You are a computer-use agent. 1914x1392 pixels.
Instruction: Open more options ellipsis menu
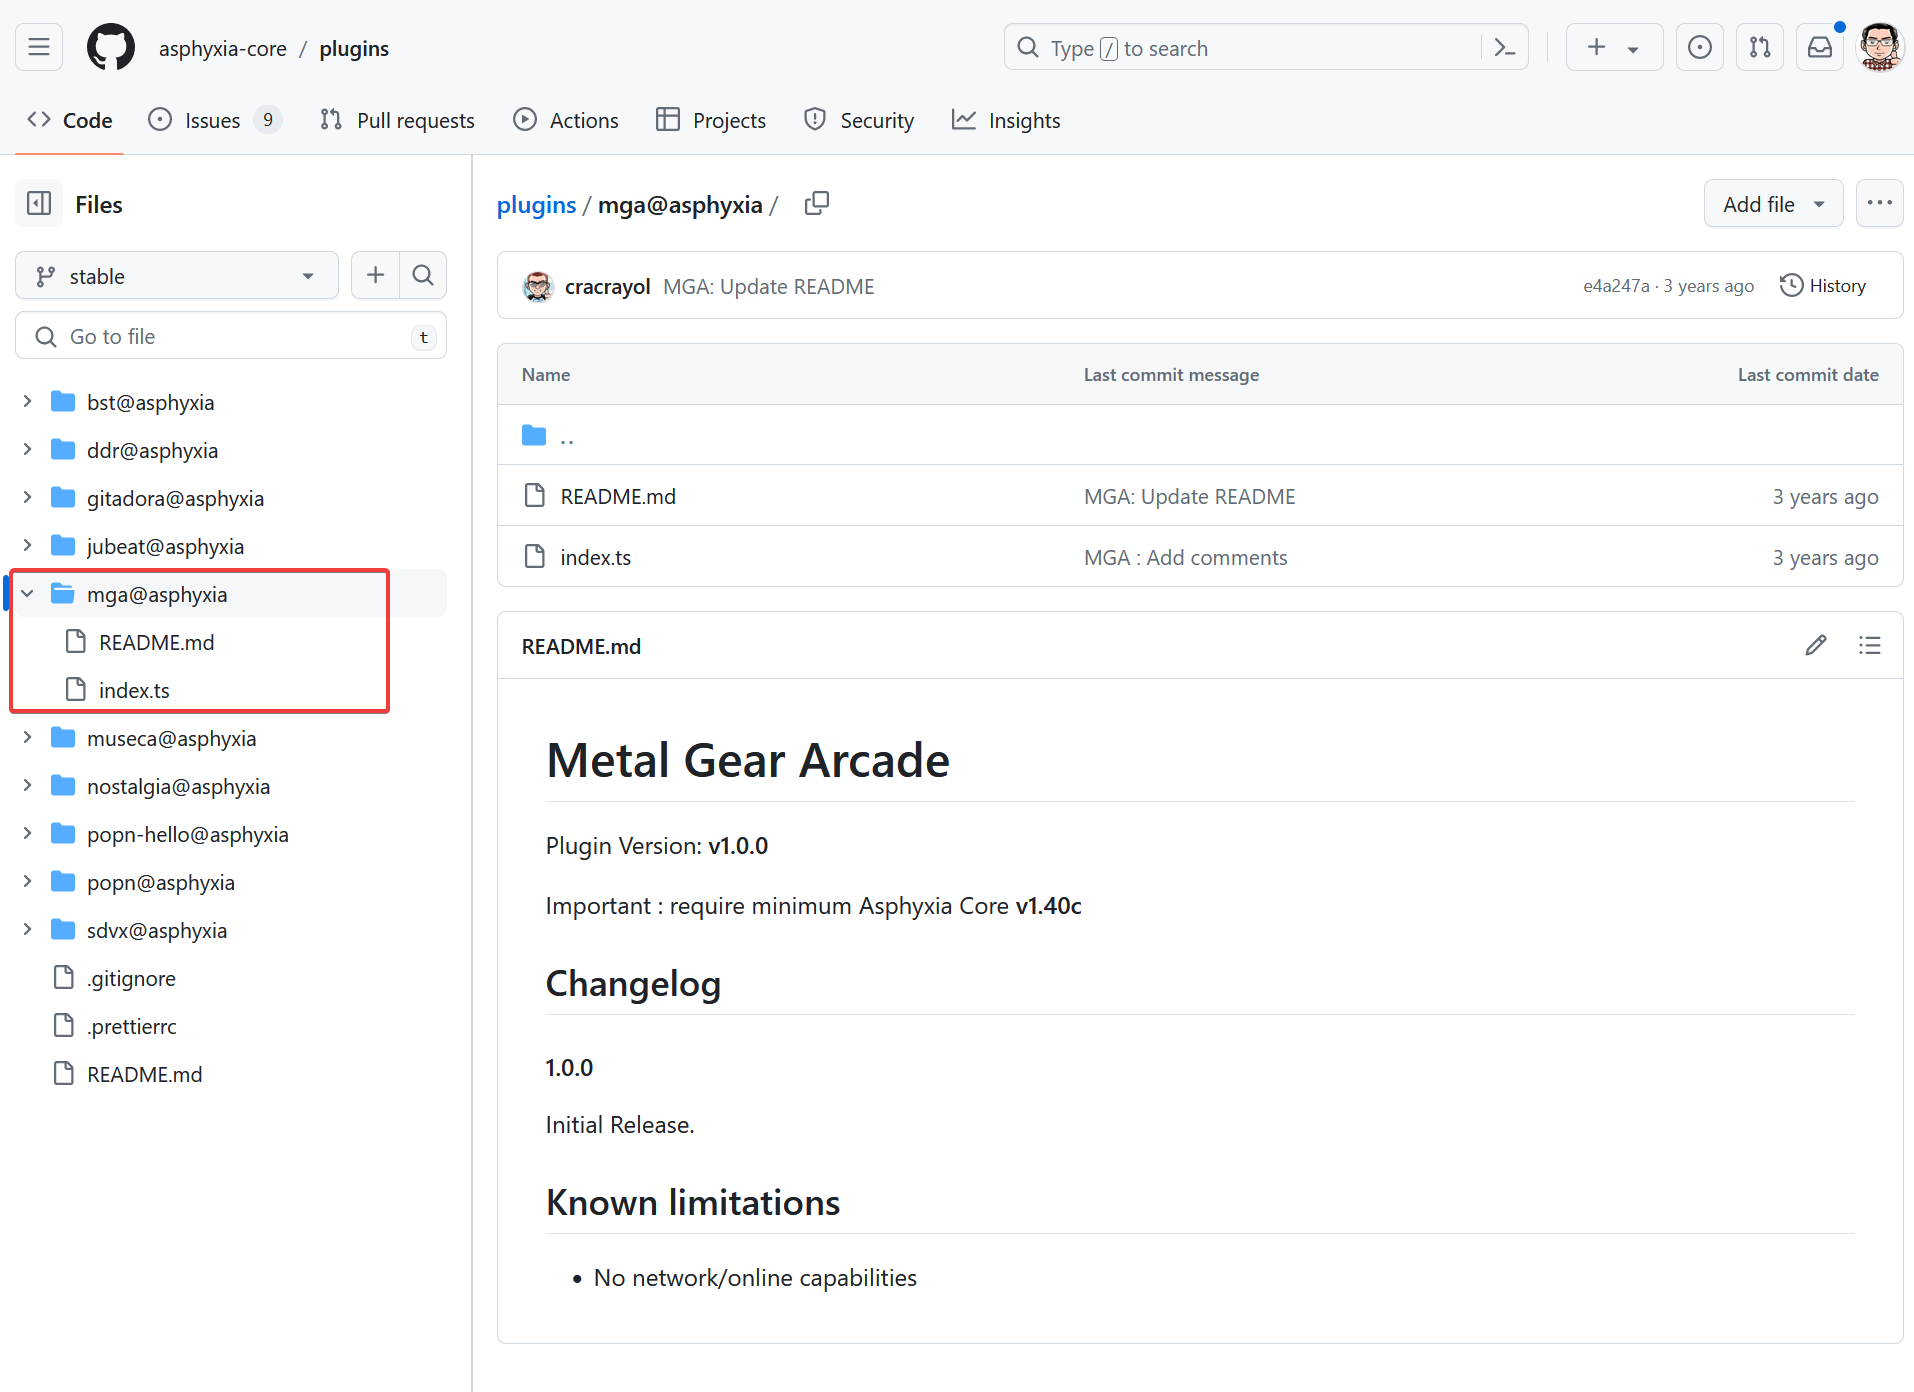point(1879,203)
